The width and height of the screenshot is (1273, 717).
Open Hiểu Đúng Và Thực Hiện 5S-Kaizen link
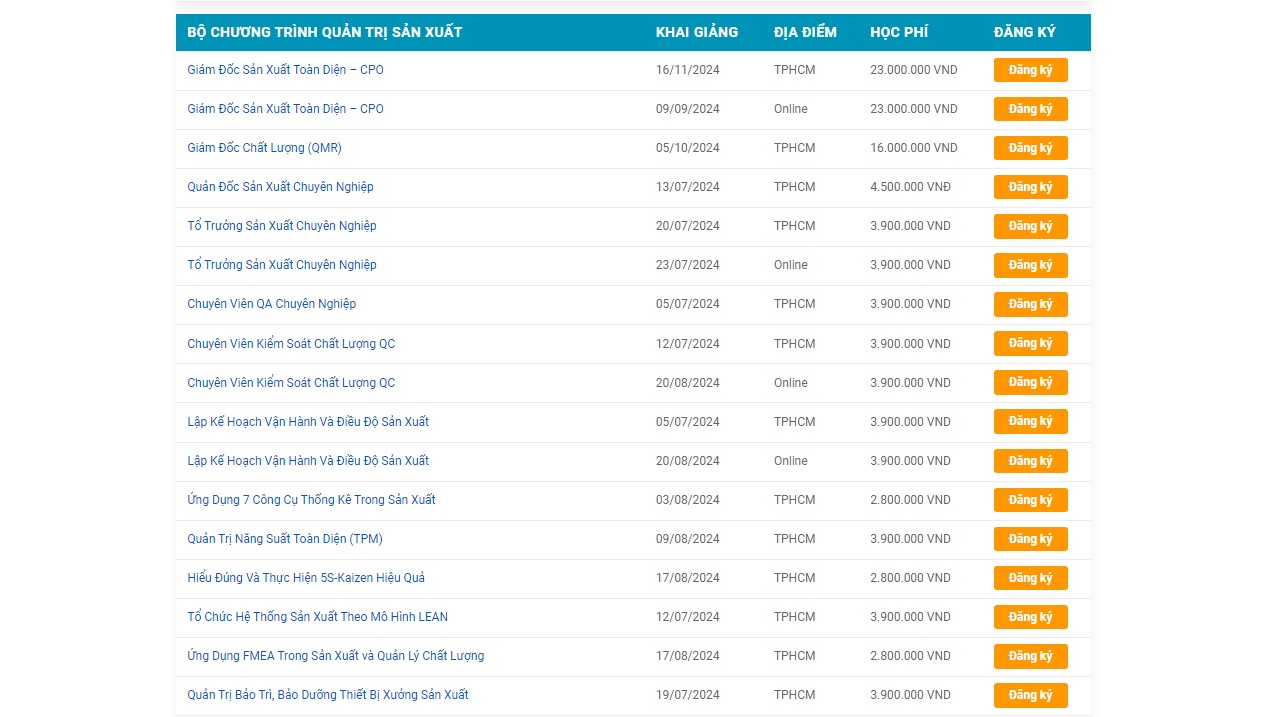coord(306,578)
